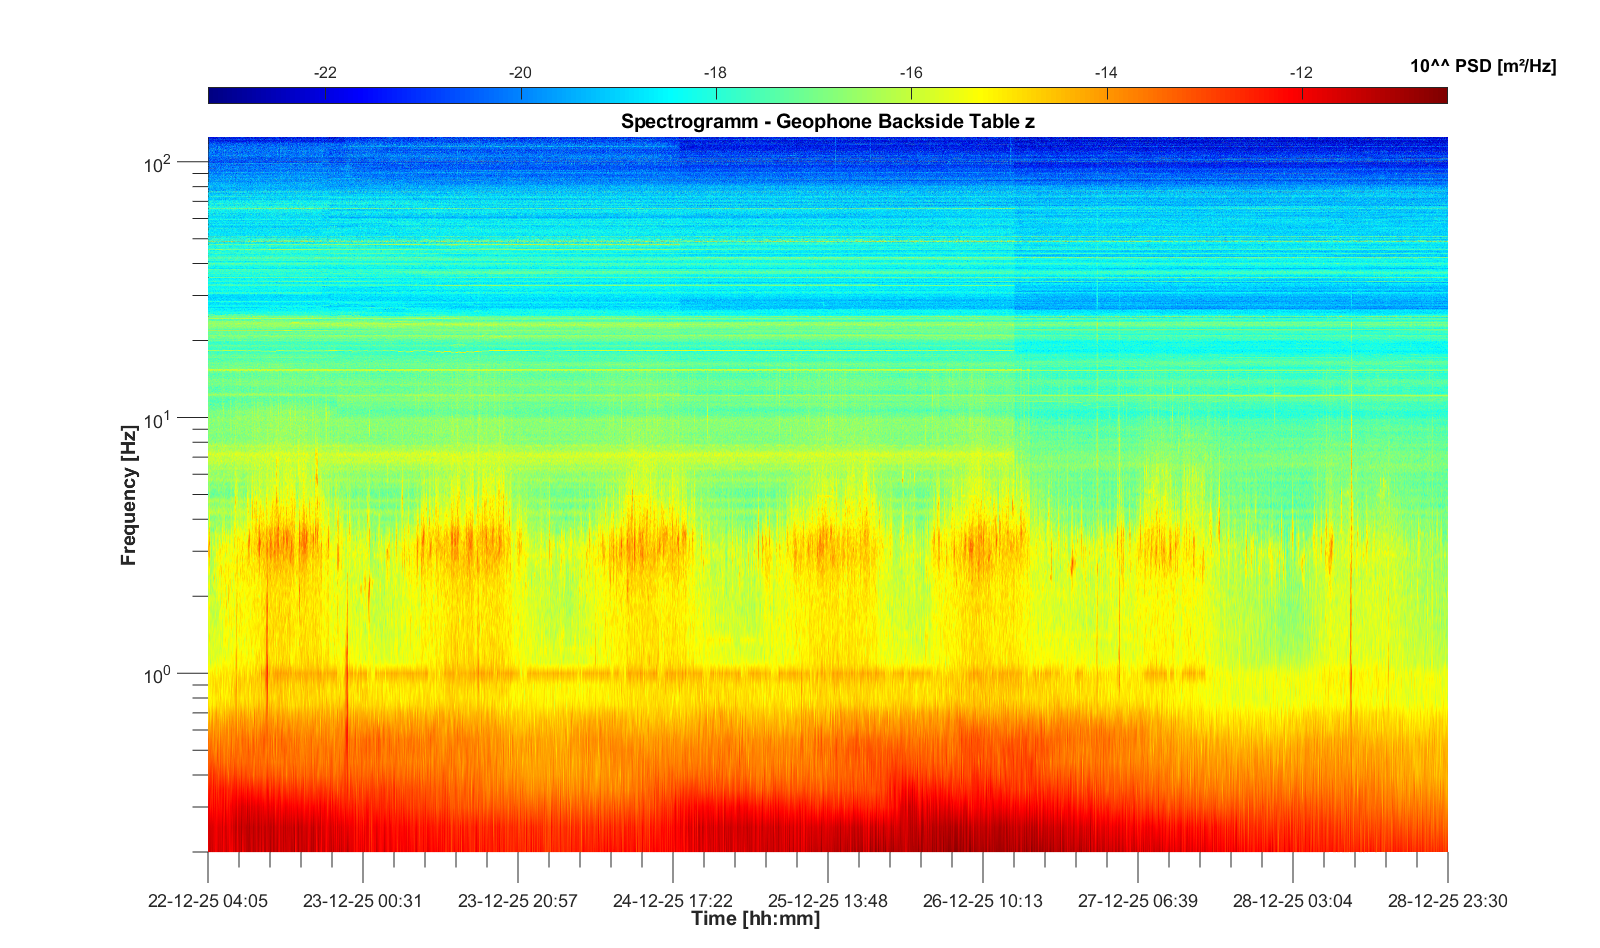1600x948 pixels.
Task: Select the -22 tick label on colorbar
Action: 325,73
